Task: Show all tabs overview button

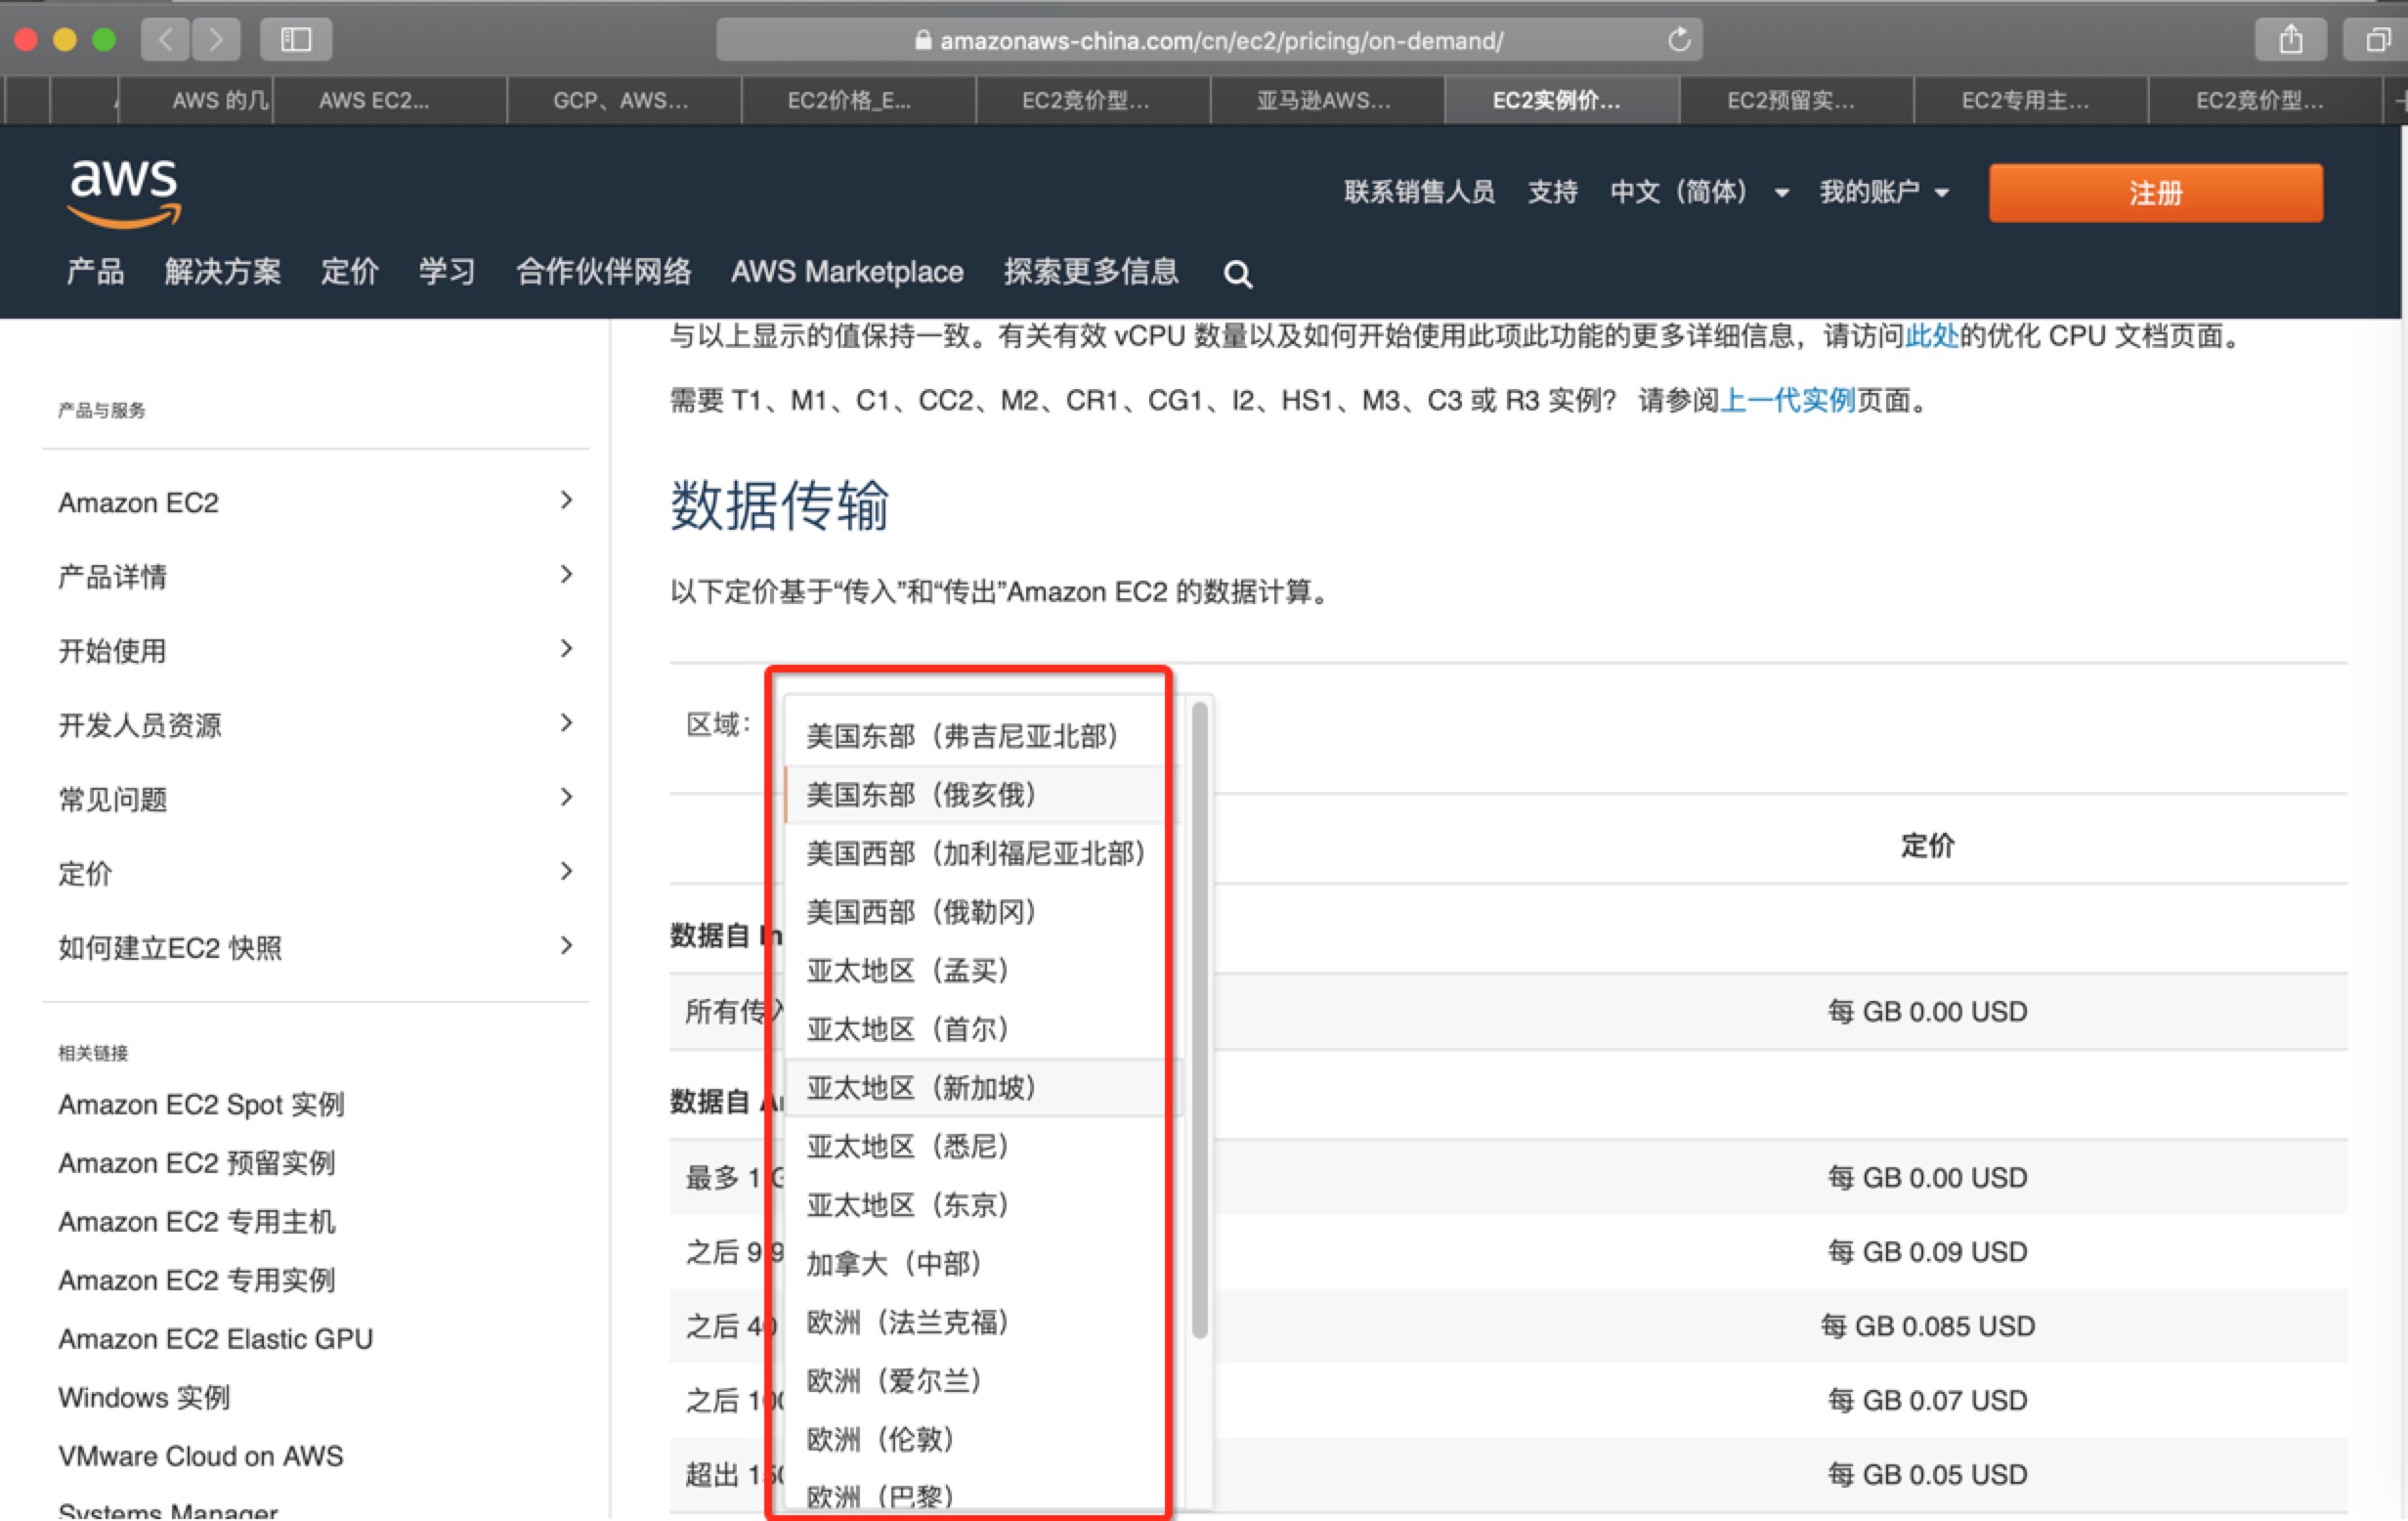Action: click(2379, 40)
